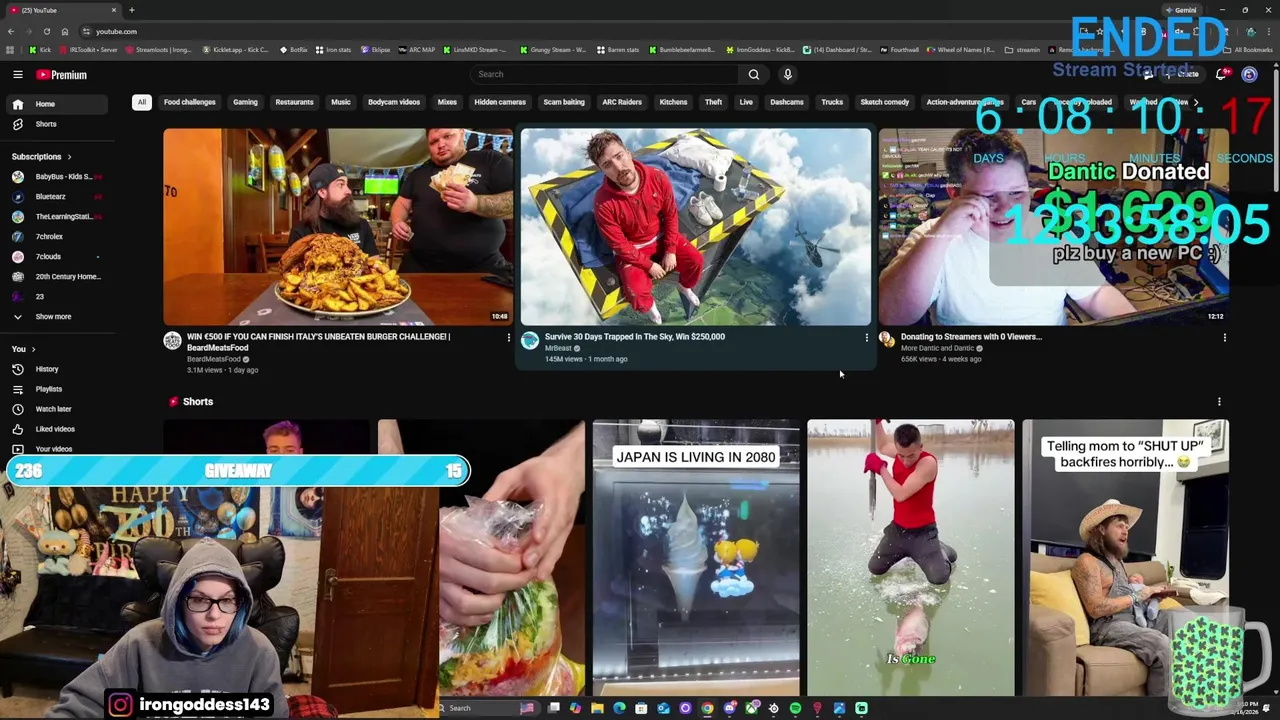Click the YouTube search input field
Viewport: 1280px width, 720px height.
coord(605,74)
